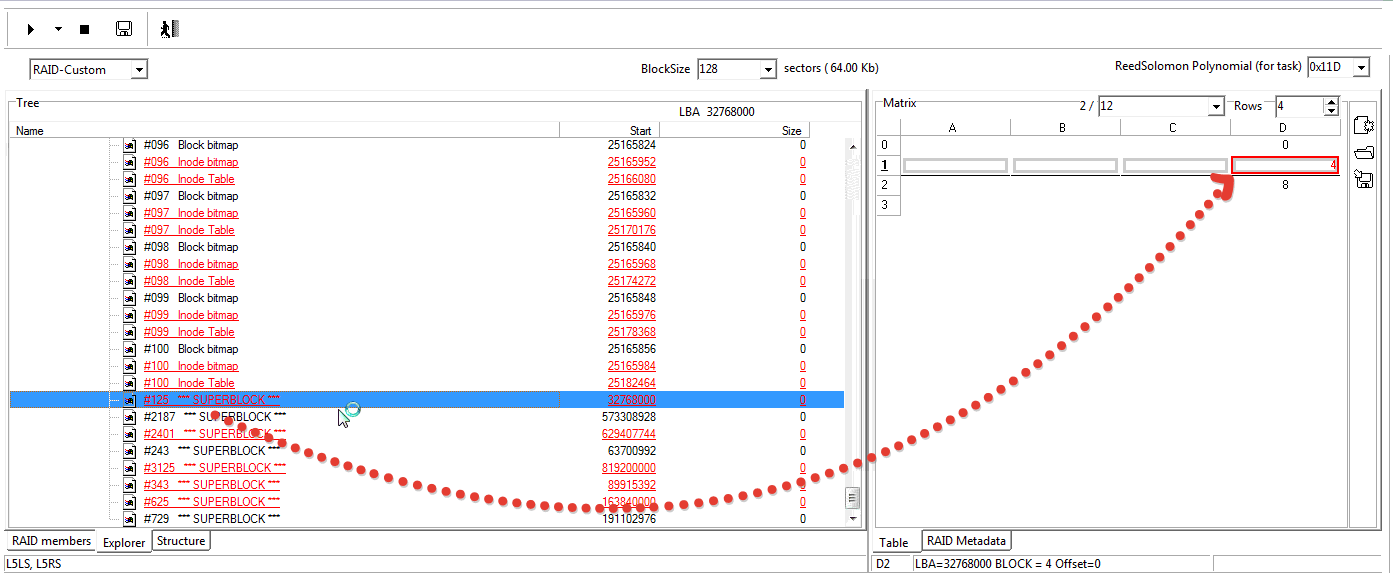Viewport: 1393px width, 573px height.
Task: Click the icon beside '#099 Inode bitmap'
Action: [130, 315]
